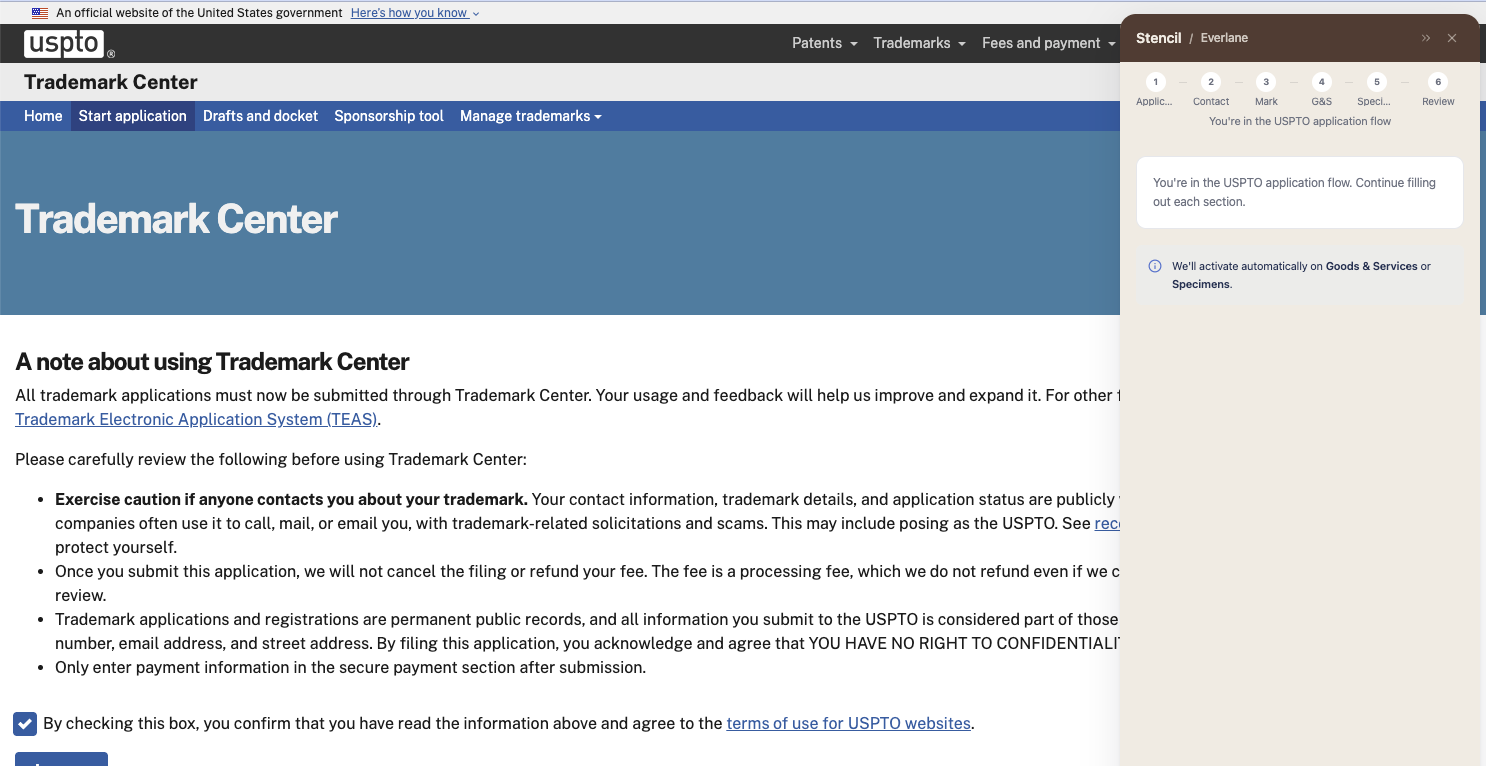Viewport: 1486px width, 766px height.
Task: Click the "activate automatically on Goods & Services" notice
Action: (x=1300, y=275)
